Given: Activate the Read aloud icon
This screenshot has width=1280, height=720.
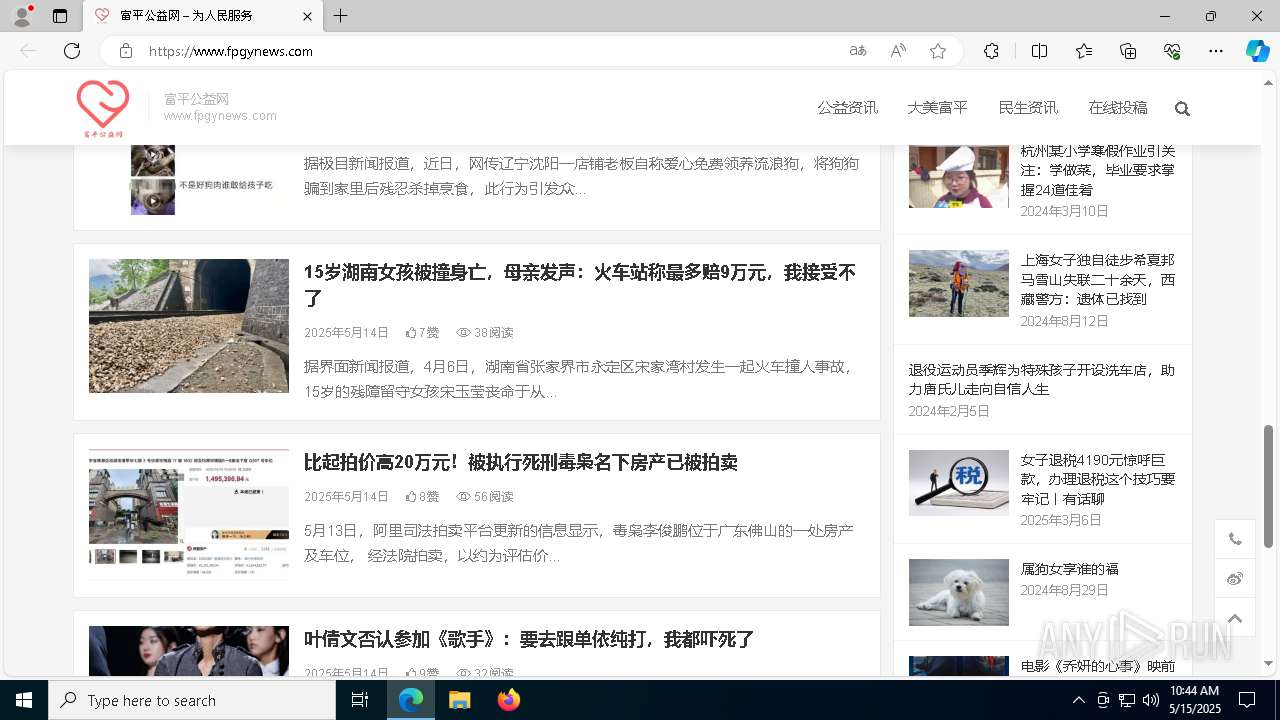Looking at the screenshot, I should (x=898, y=51).
